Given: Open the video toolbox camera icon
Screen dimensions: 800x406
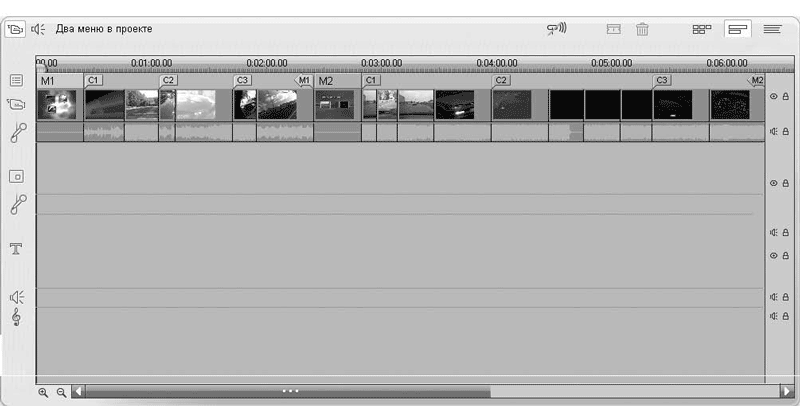Looking at the screenshot, I should pyautogui.click(x=16, y=29).
